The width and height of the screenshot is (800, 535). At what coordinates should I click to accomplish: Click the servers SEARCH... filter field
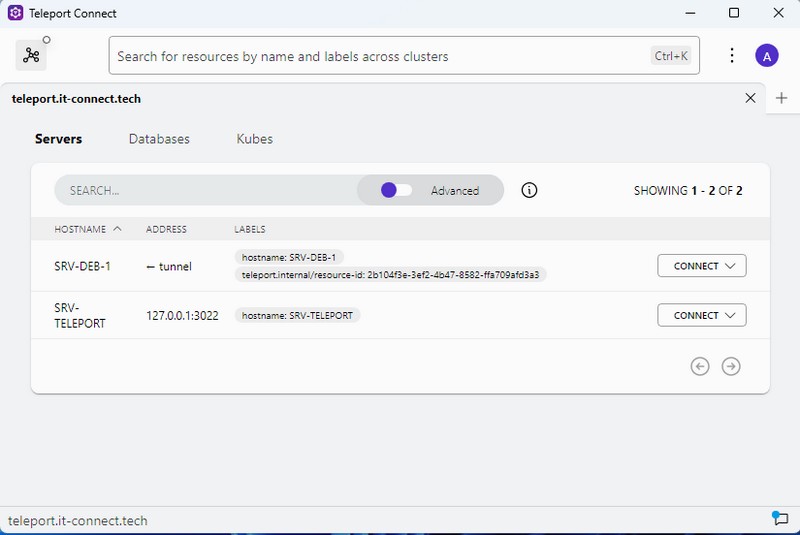pos(200,190)
